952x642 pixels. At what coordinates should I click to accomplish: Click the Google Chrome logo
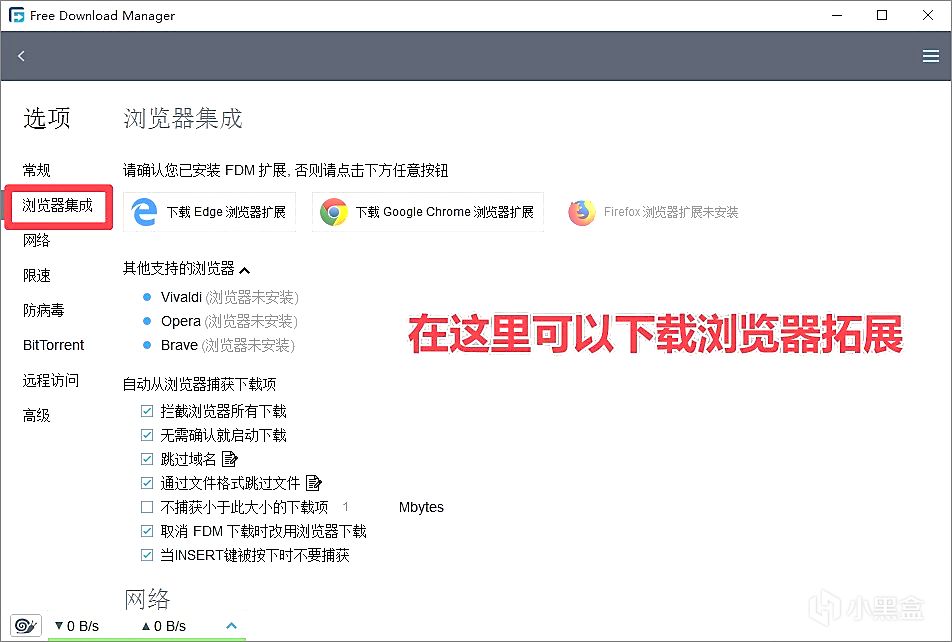click(x=333, y=212)
